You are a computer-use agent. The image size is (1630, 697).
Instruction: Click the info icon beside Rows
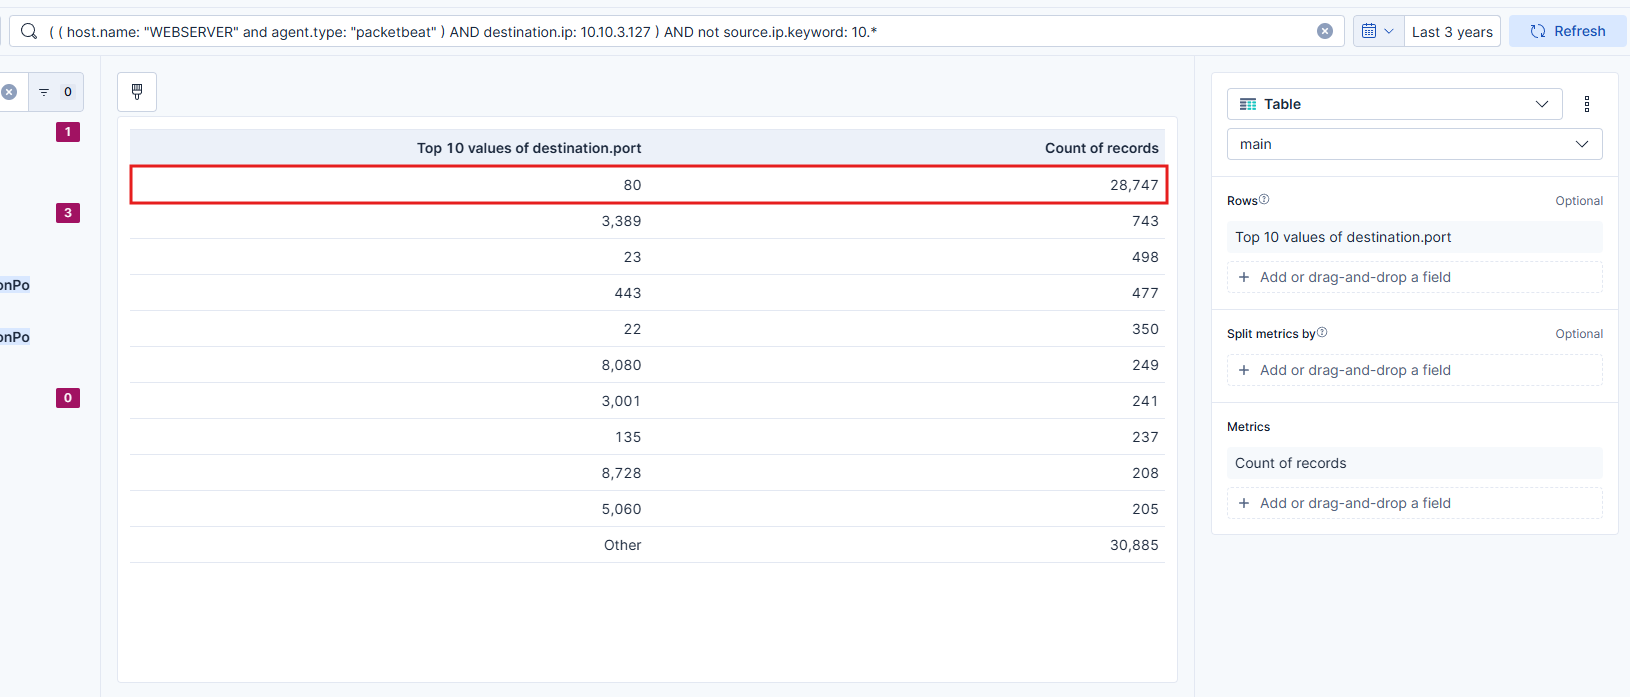pos(1264,200)
